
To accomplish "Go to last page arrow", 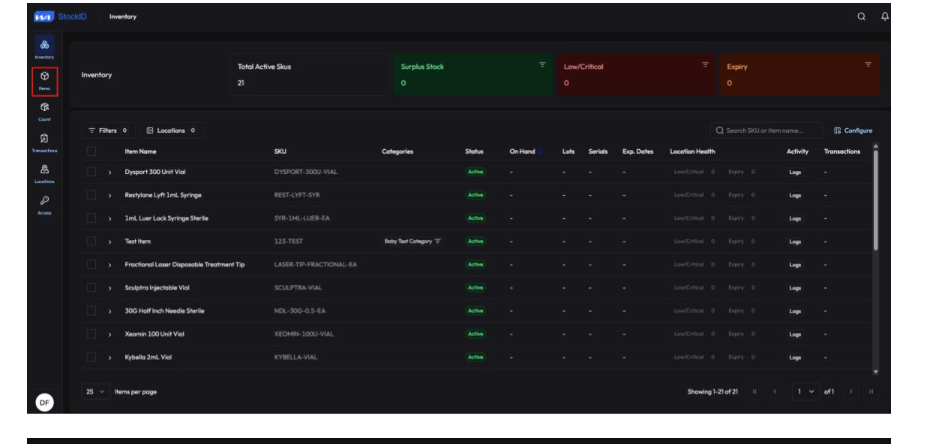I will (871, 392).
